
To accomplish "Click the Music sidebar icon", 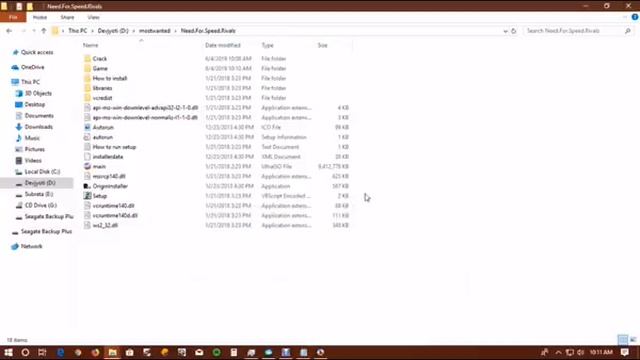I will [19, 138].
